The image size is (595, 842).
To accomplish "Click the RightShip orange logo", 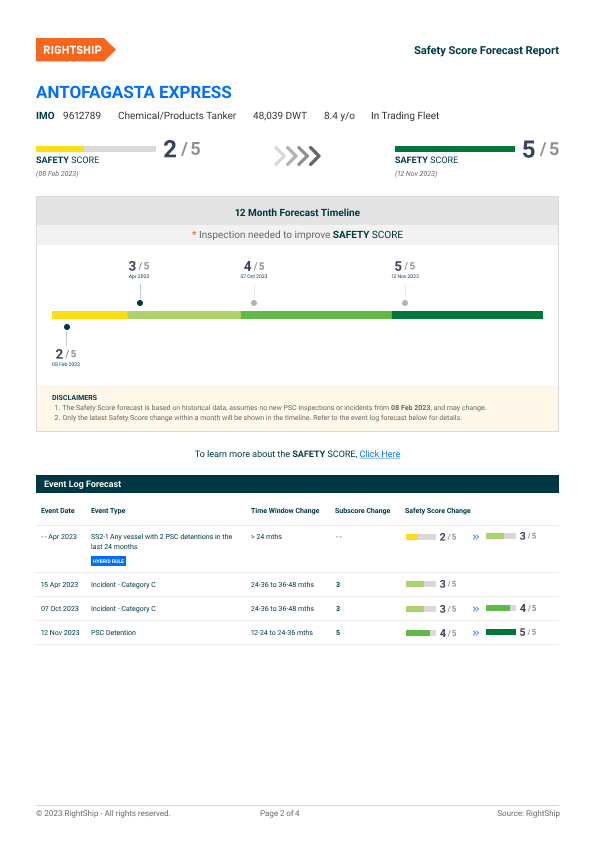I will click(75, 50).
